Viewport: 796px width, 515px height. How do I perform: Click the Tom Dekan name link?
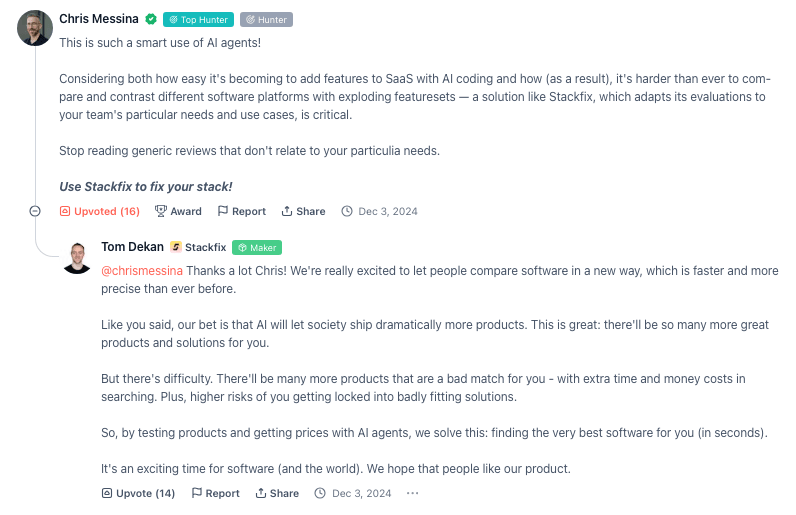132,247
